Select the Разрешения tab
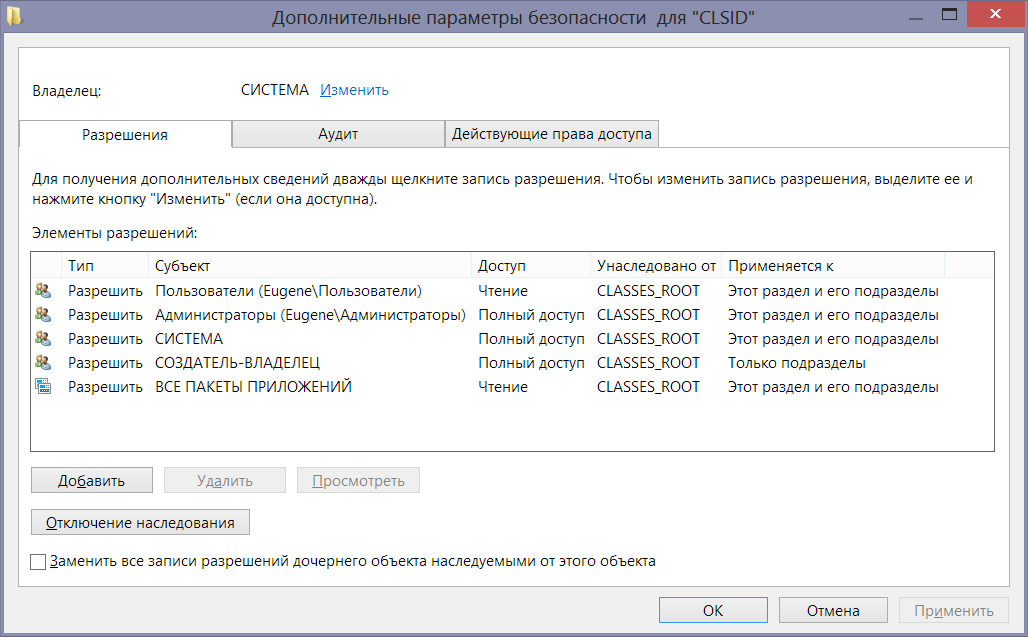This screenshot has height=637, width=1028. coord(125,135)
